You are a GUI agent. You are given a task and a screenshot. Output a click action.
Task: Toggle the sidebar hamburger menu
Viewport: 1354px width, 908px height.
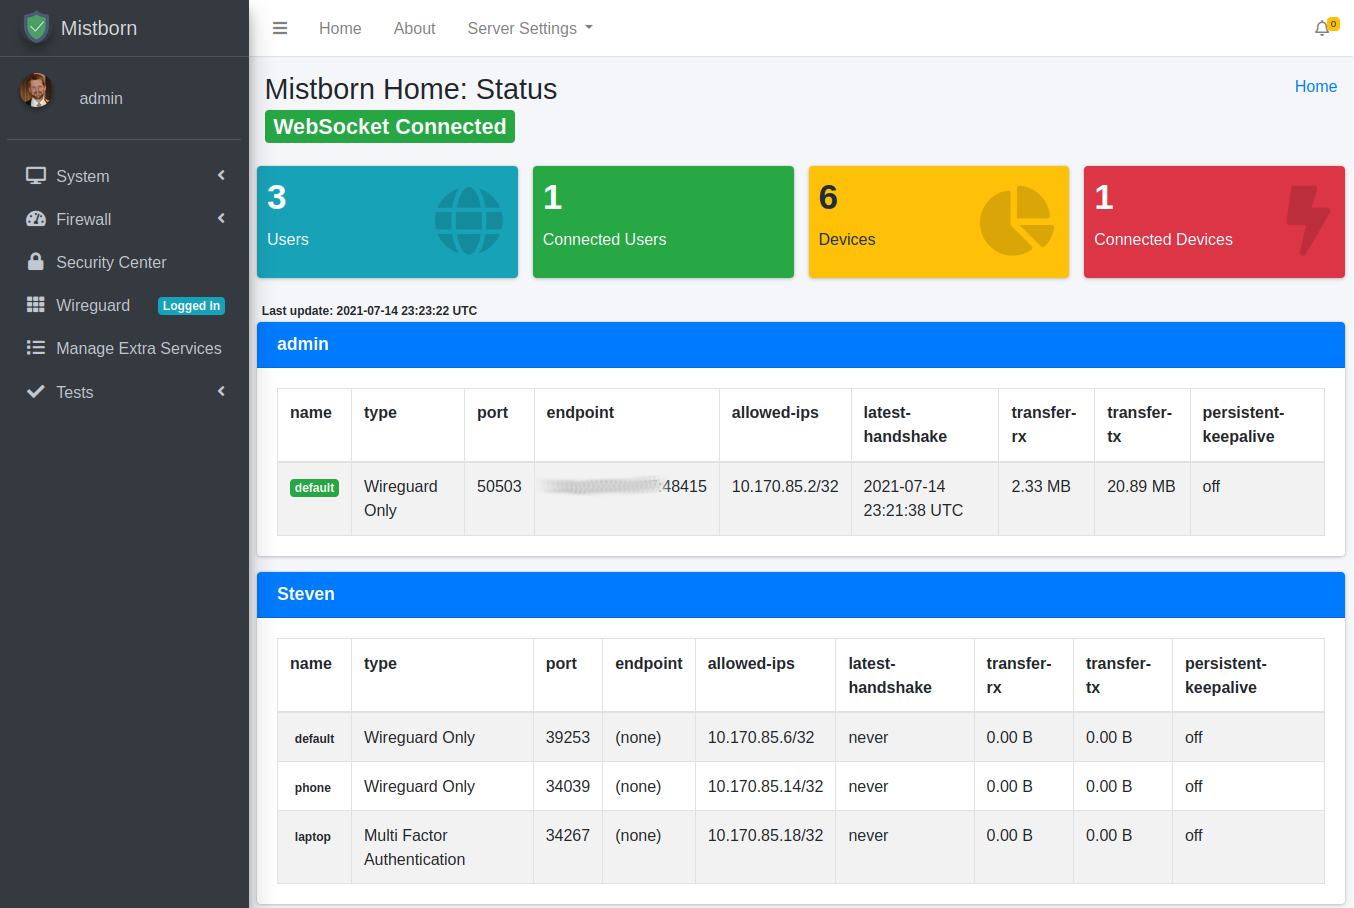pyautogui.click(x=280, y=28)
